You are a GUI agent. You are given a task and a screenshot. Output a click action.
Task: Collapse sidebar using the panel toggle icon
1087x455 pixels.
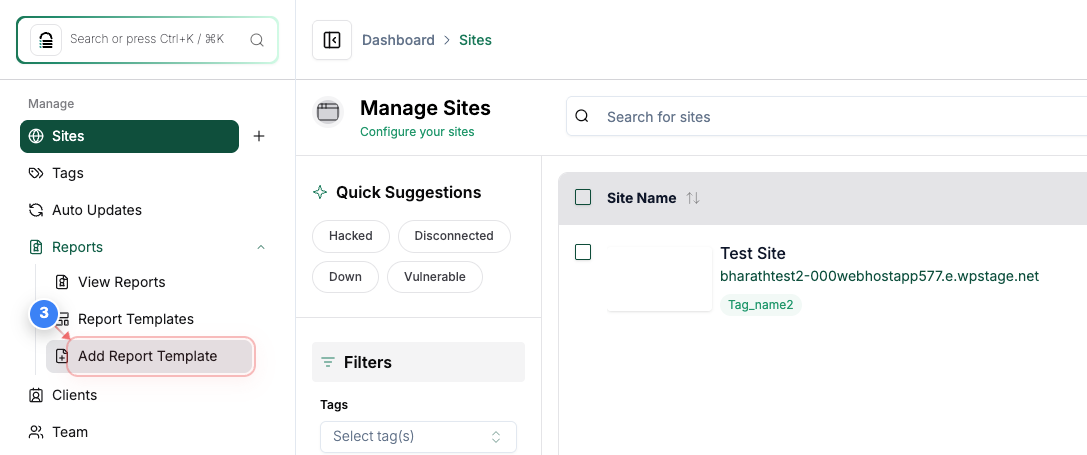(332, 40)
